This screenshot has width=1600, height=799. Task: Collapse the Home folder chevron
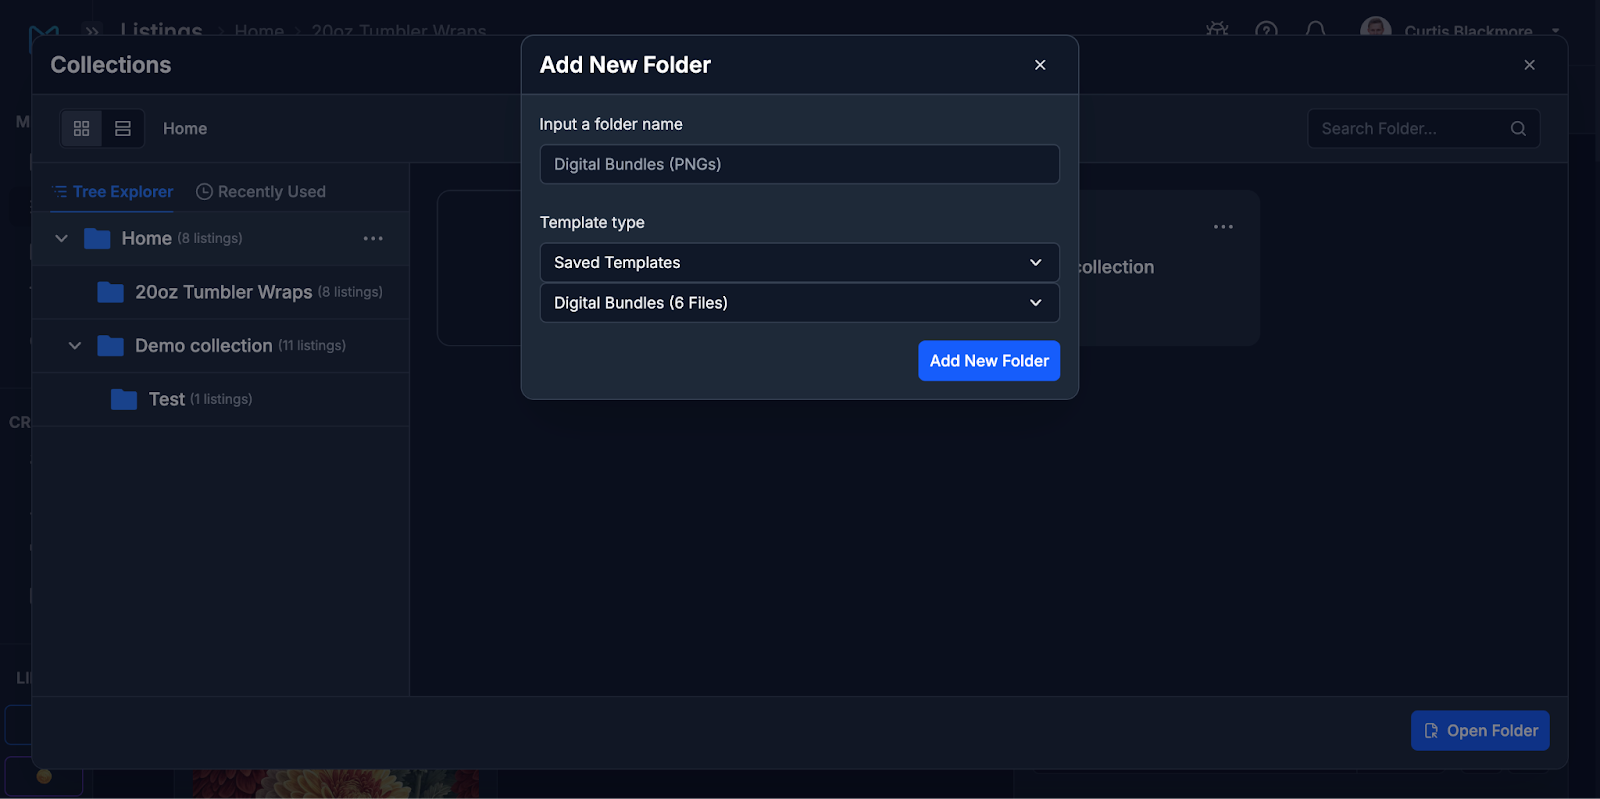(x=62, y=238)
